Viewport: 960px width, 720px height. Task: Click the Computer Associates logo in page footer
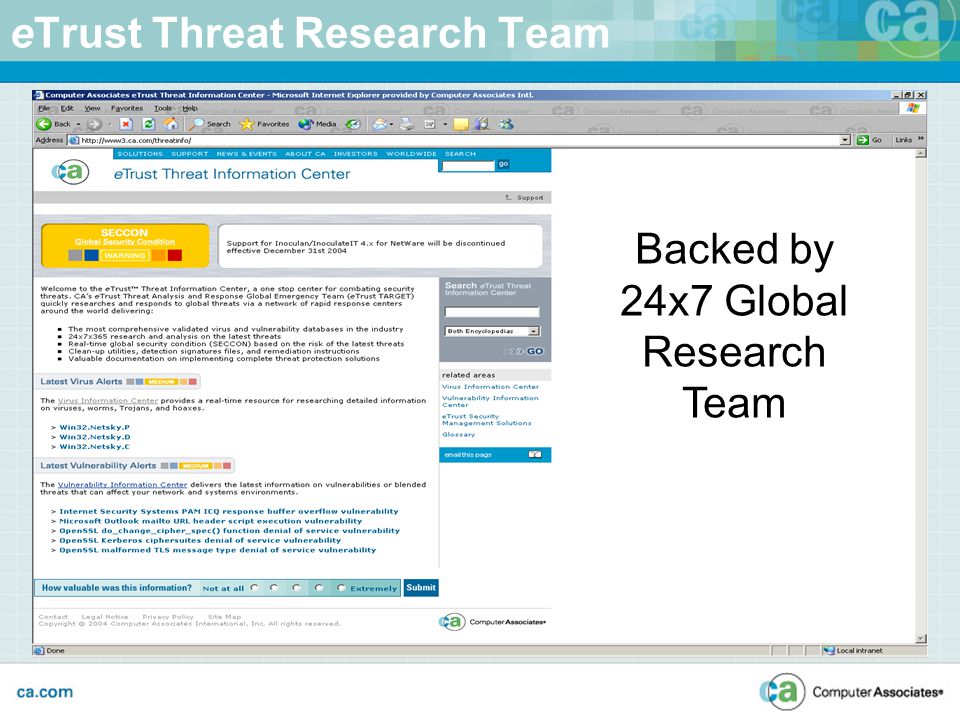pos(492,622)
